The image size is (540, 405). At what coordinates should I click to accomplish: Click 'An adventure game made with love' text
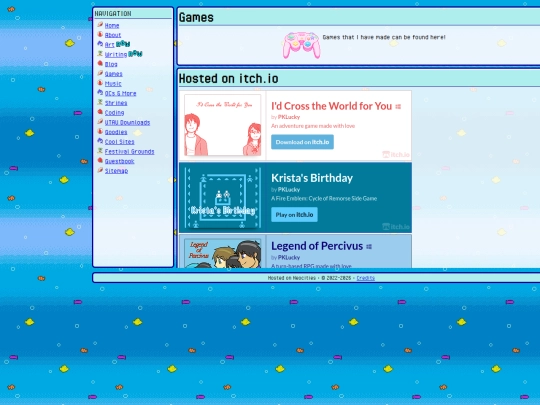[313, 126]
